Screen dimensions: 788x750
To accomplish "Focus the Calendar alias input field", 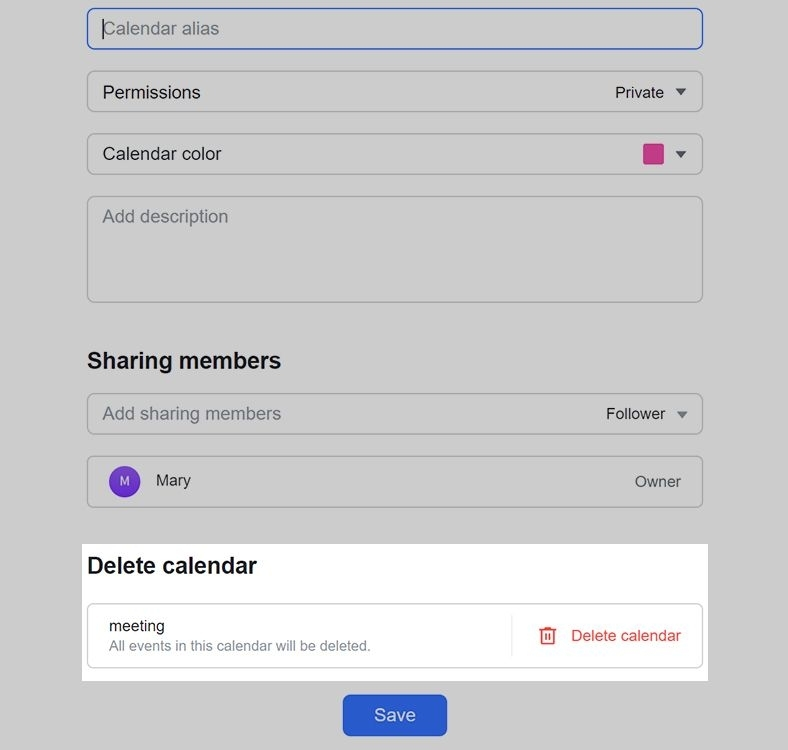I will click(394, 29).
